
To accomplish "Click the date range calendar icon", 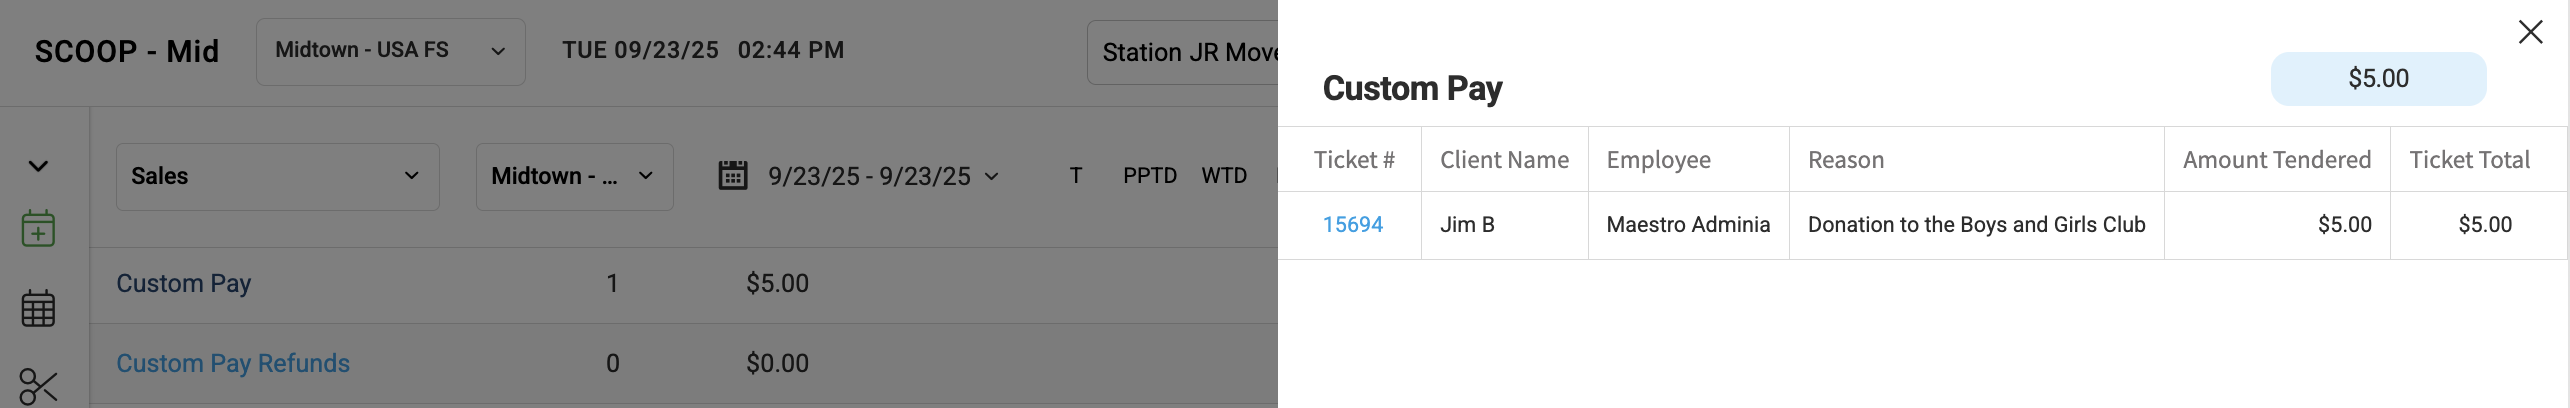I will [x=733, y=176].
